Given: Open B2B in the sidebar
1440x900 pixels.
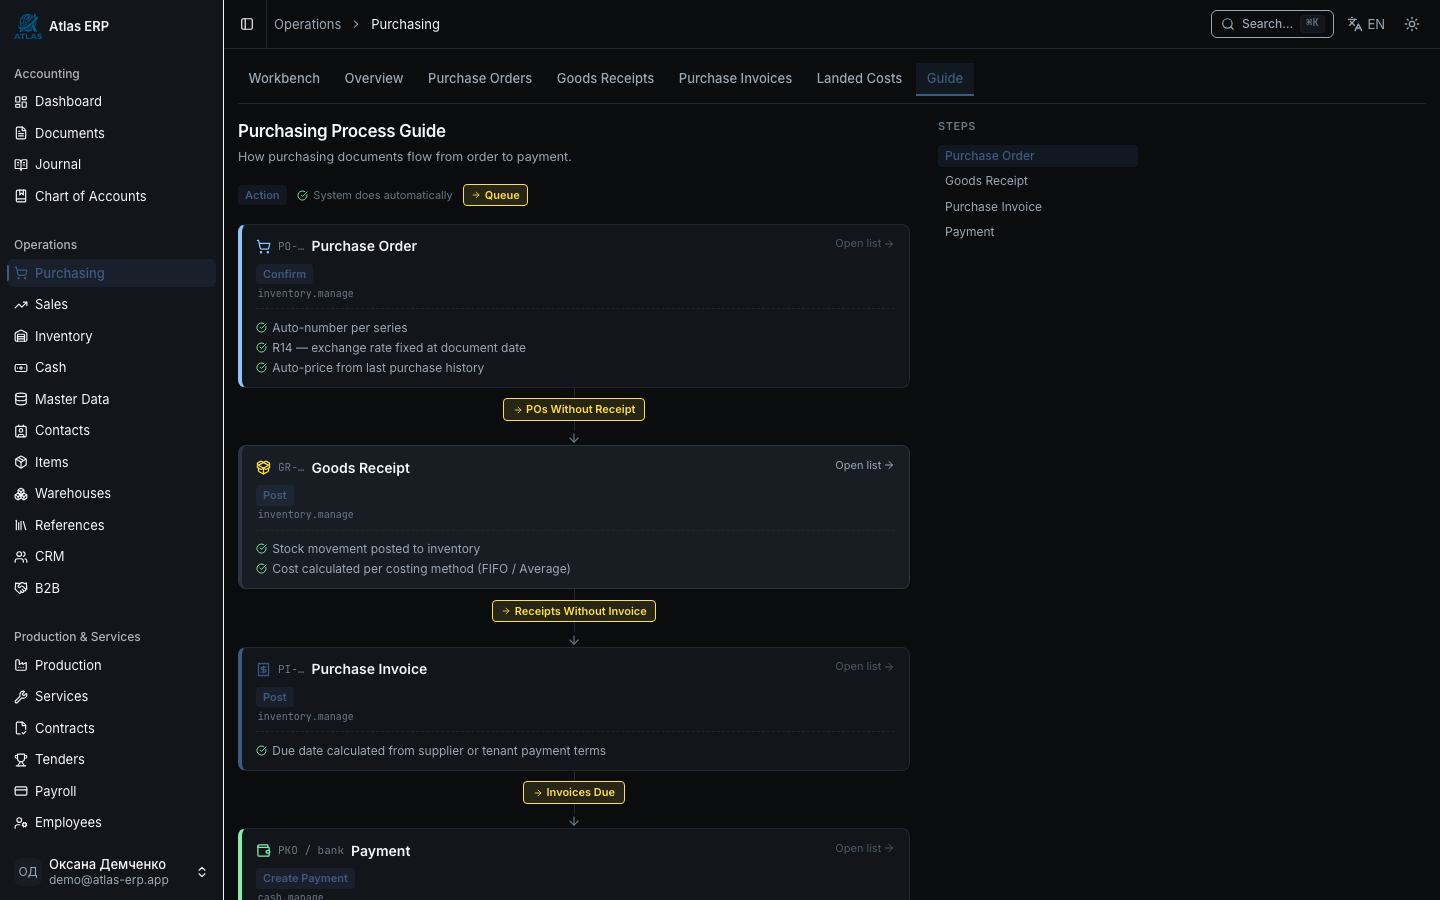Looking at the screenshot, I should 111,588.
